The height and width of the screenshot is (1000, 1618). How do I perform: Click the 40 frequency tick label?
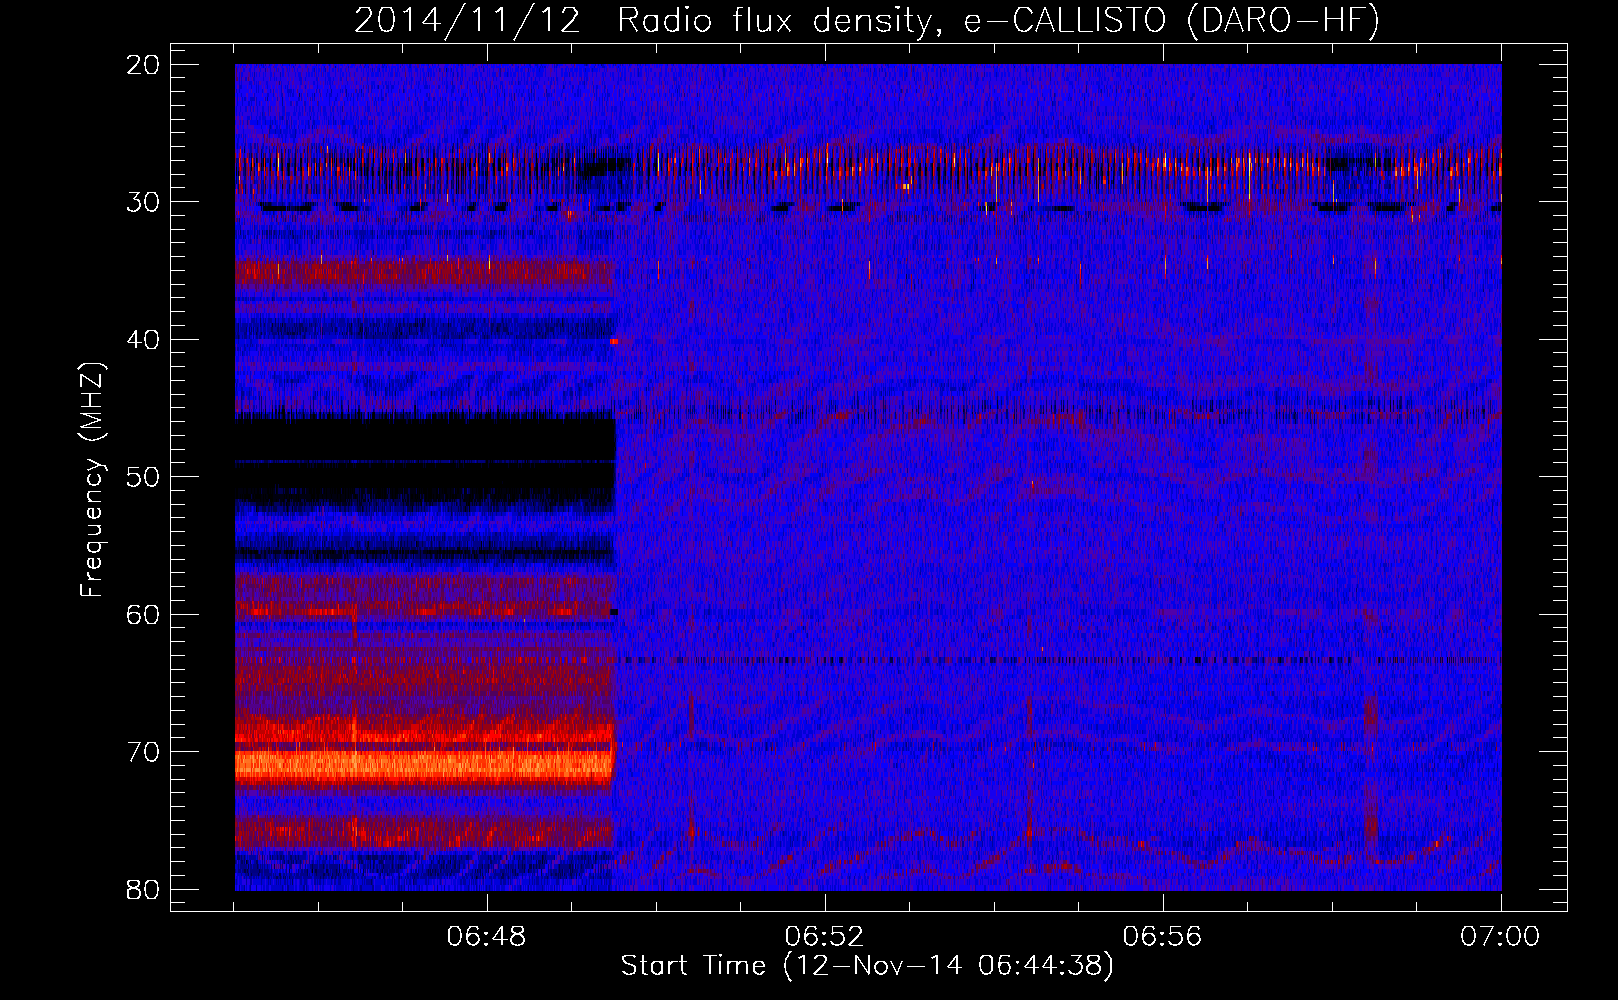tap(144, 340)
